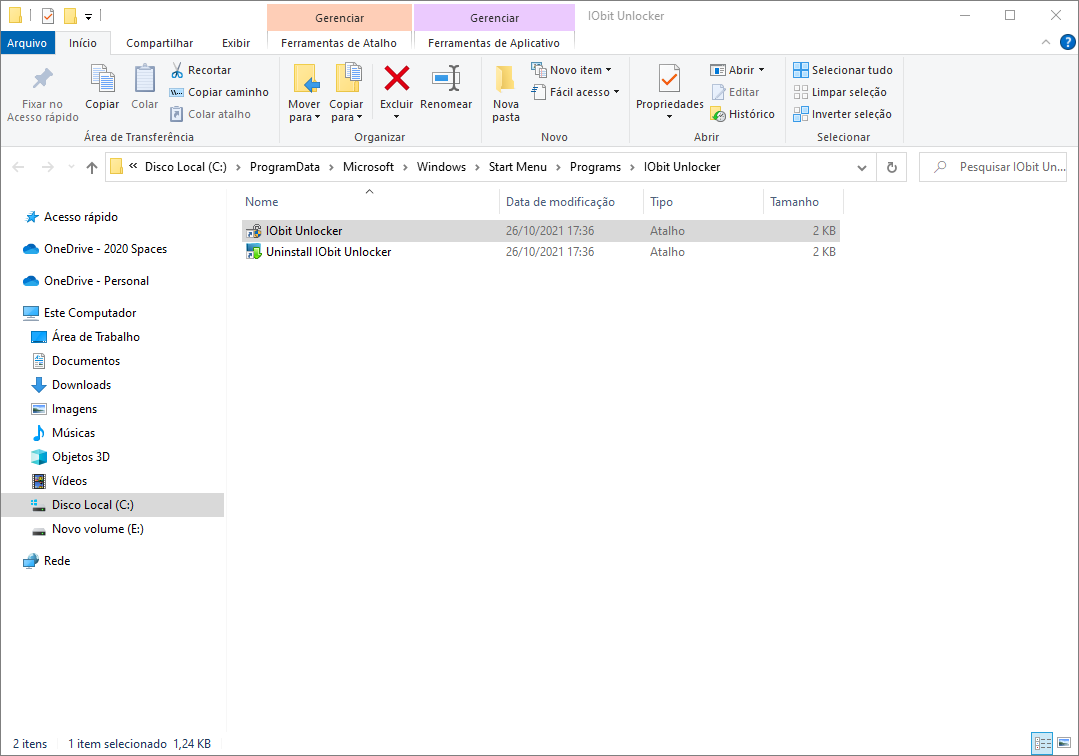1079x756 pixels.
Task: Click Programs in the address path
Action: pos(595,167)
